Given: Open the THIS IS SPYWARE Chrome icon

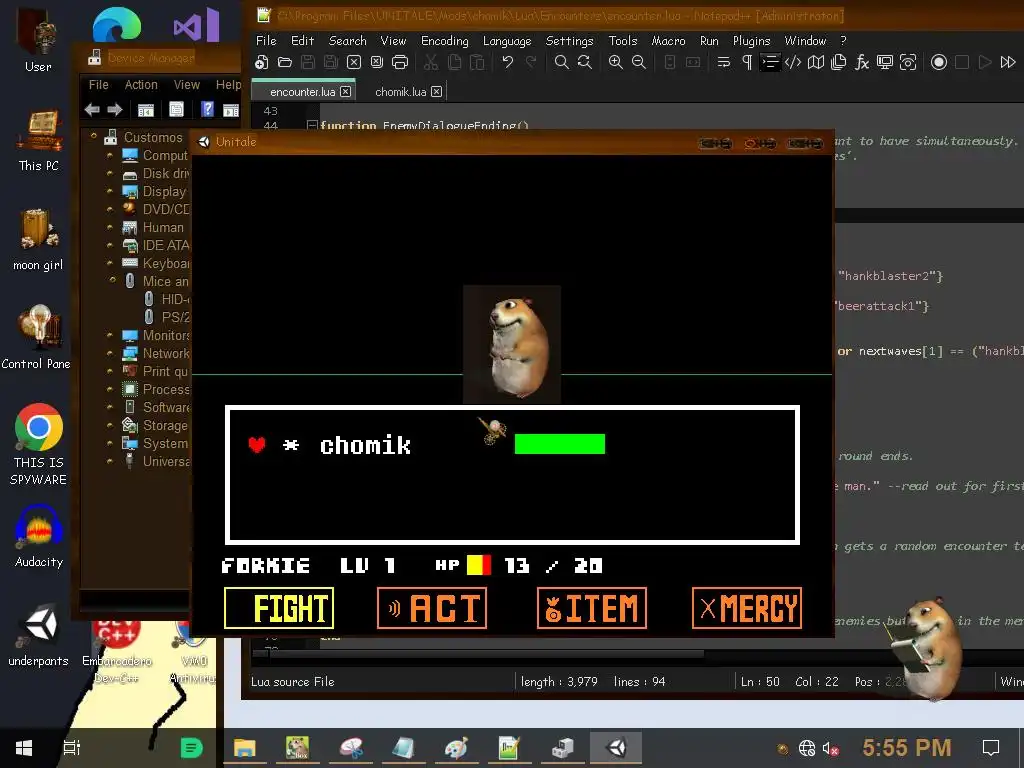Looking at the screenshot, I should pyautogui.click(x=39, y=445).
